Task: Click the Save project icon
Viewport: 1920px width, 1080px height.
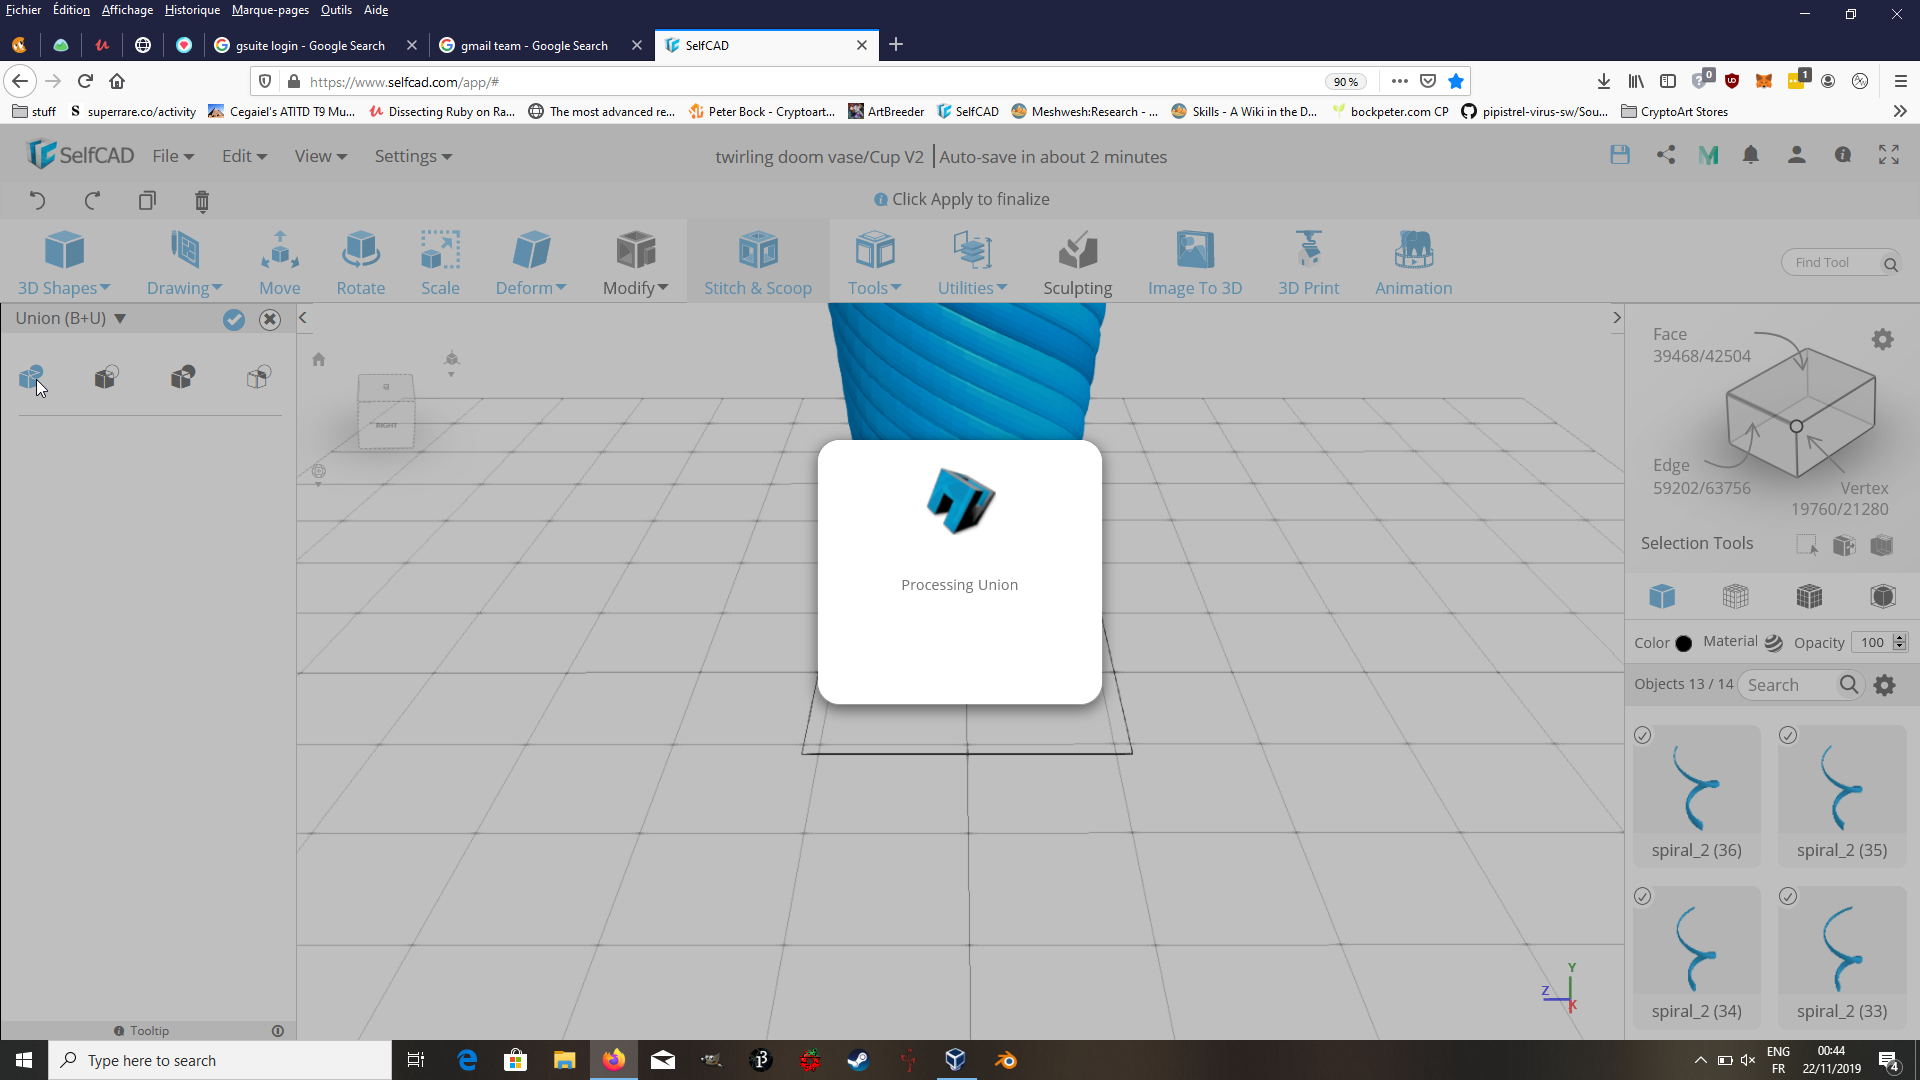Action: click(1620, 155)
